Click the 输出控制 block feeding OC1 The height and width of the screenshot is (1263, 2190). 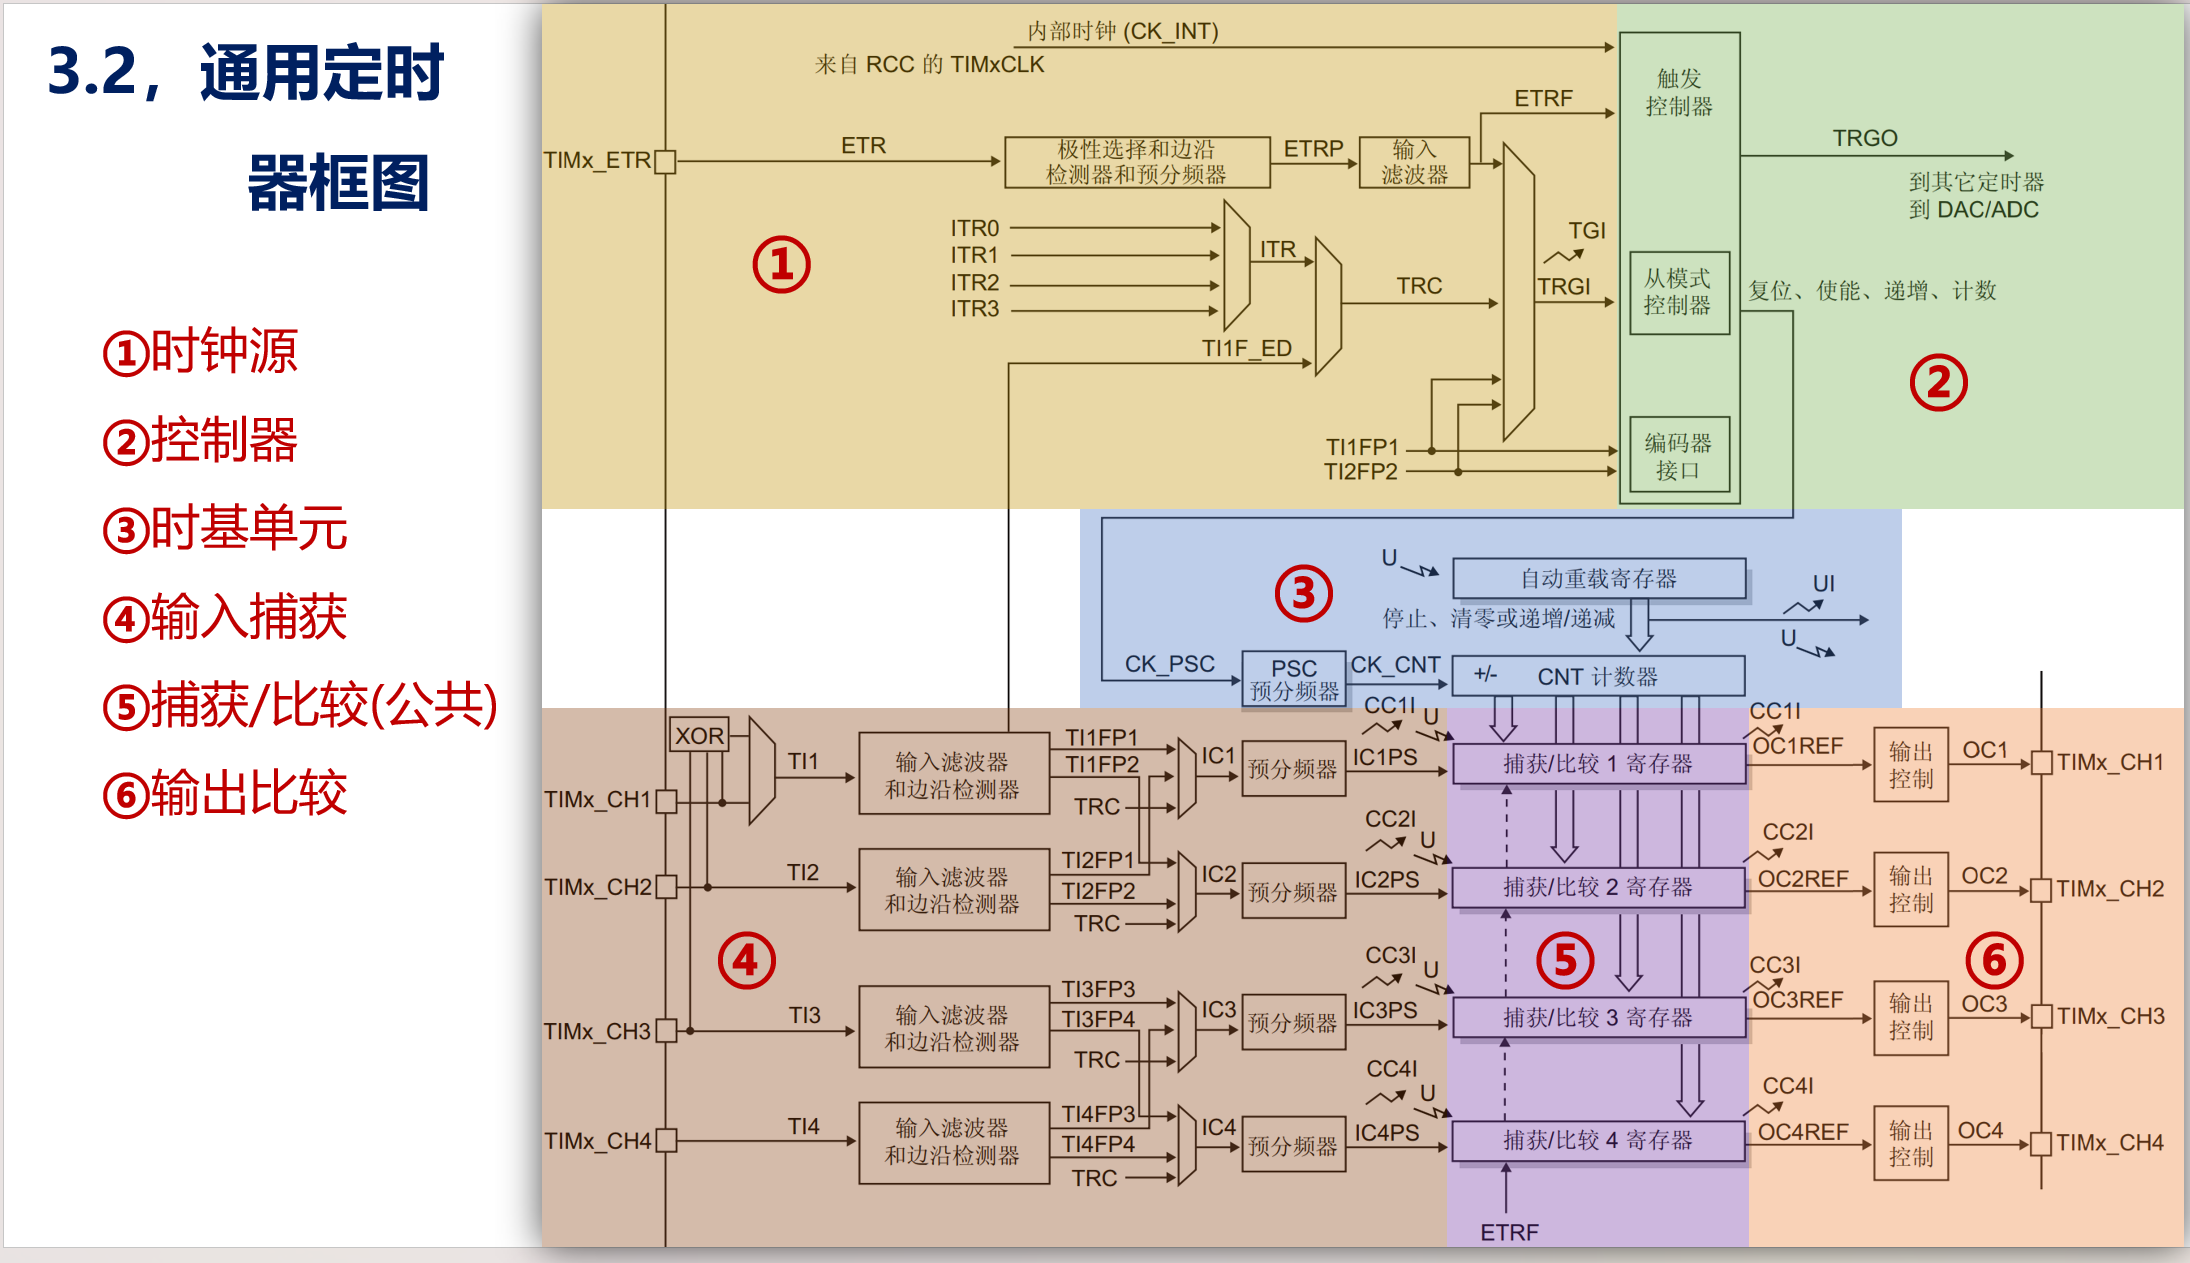coord(1911,765)
